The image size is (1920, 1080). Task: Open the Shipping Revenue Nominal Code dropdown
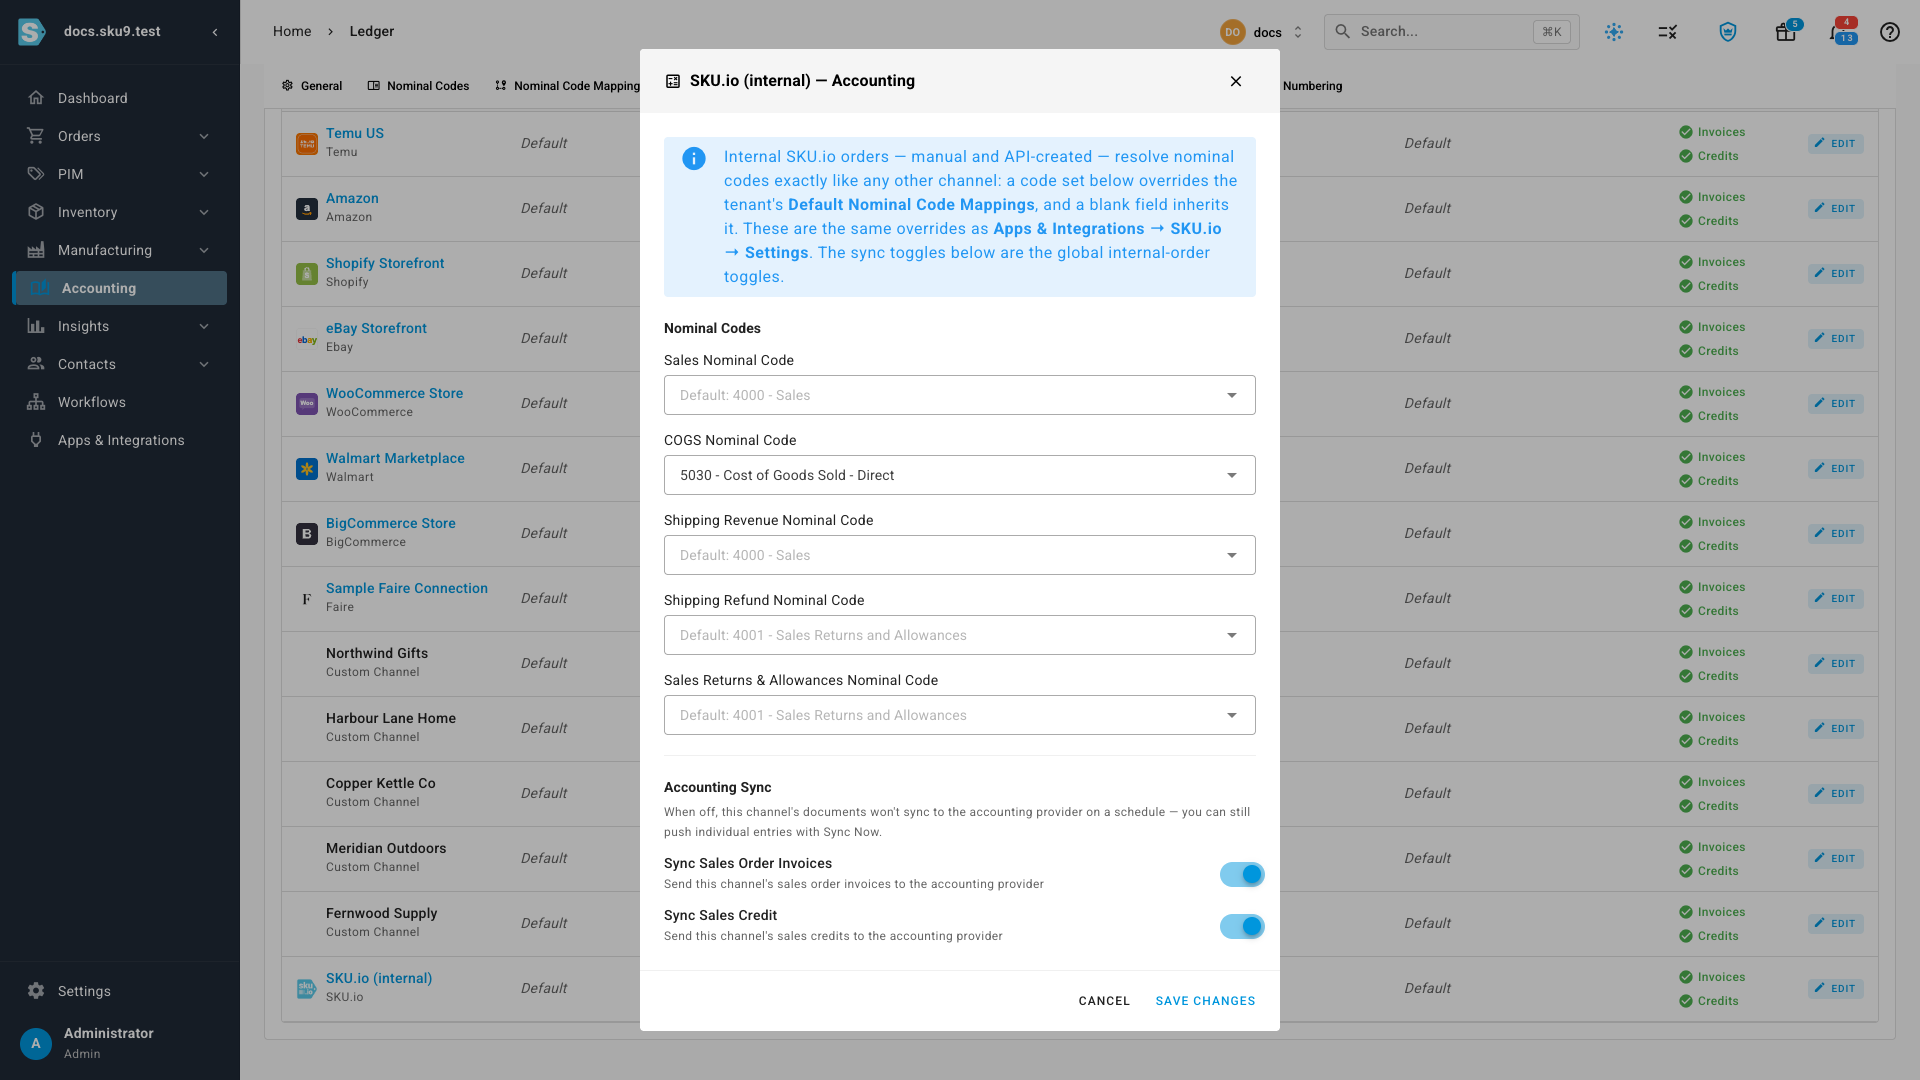pyautogui.click(x=960, y=555)
